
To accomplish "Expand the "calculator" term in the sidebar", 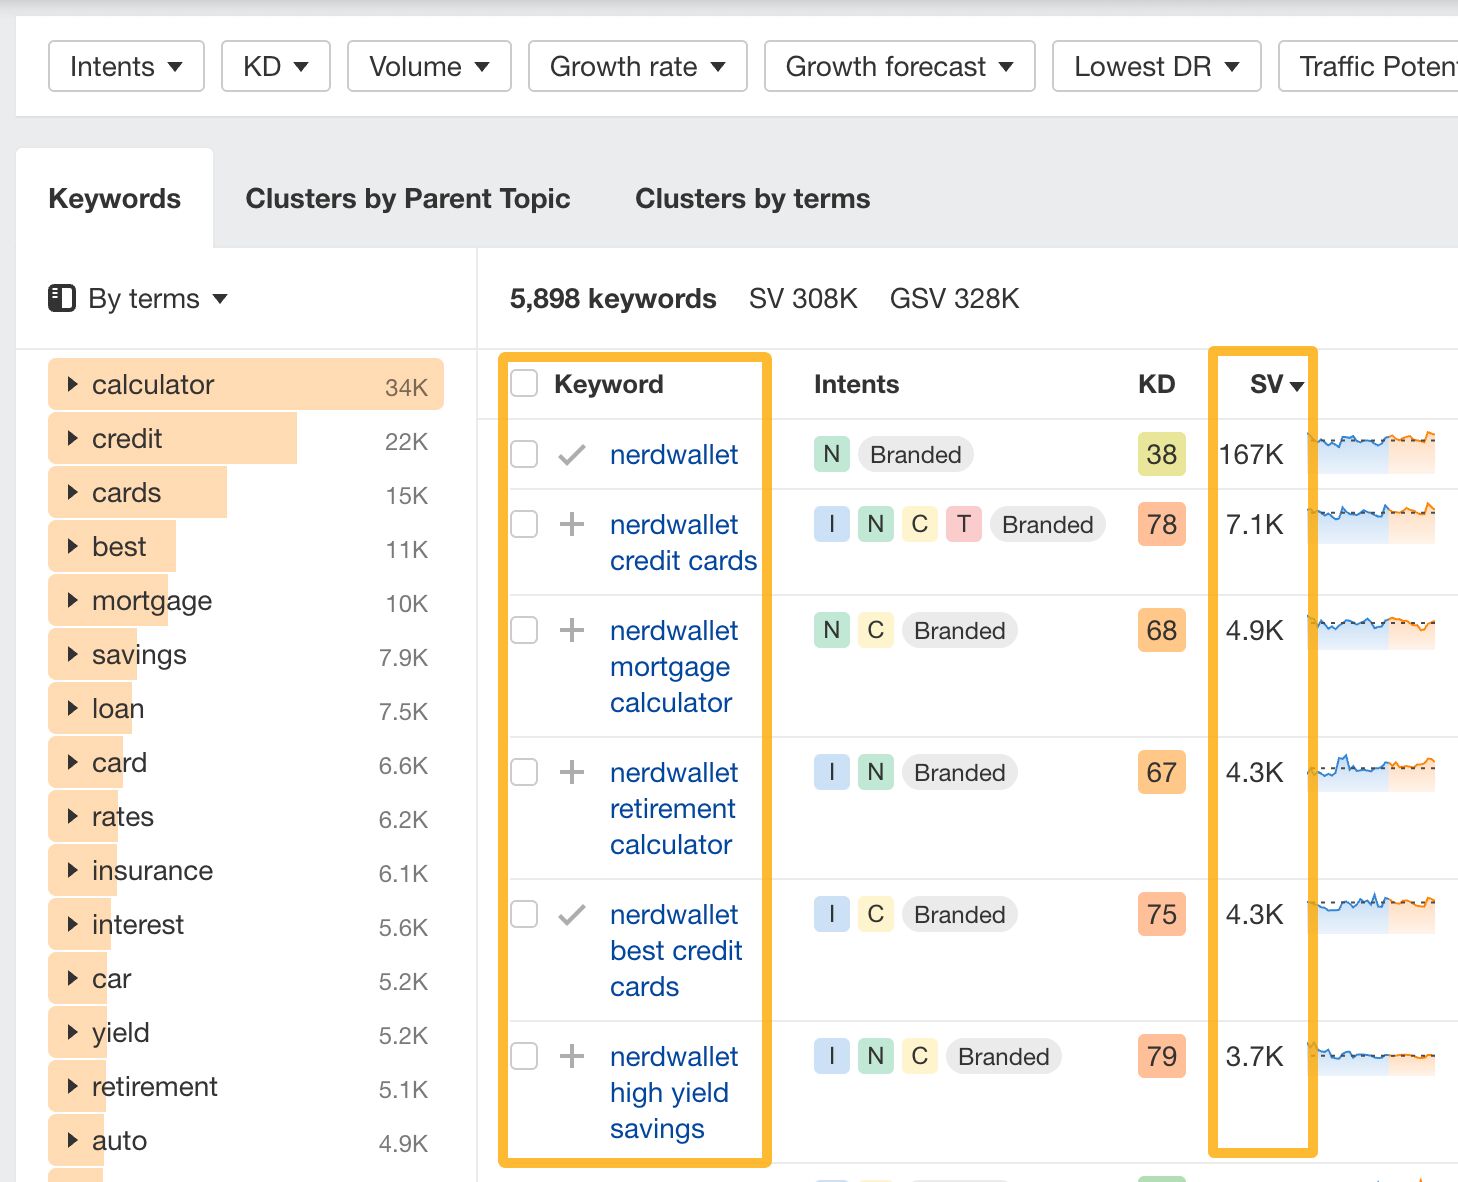I will click(x=71, y=384).
